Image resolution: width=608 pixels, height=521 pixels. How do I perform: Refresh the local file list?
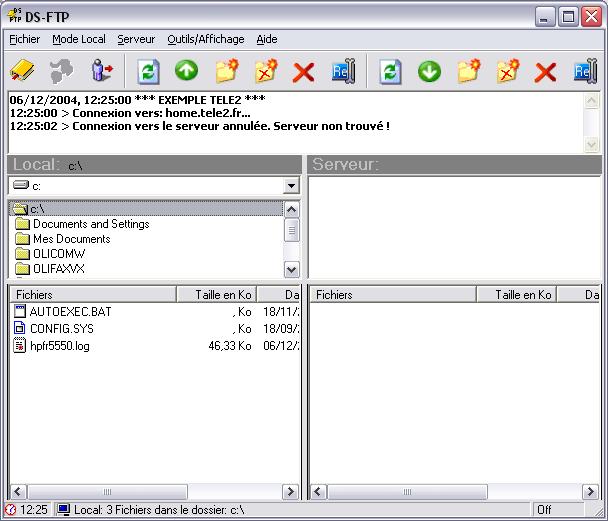tap(149, 71)
